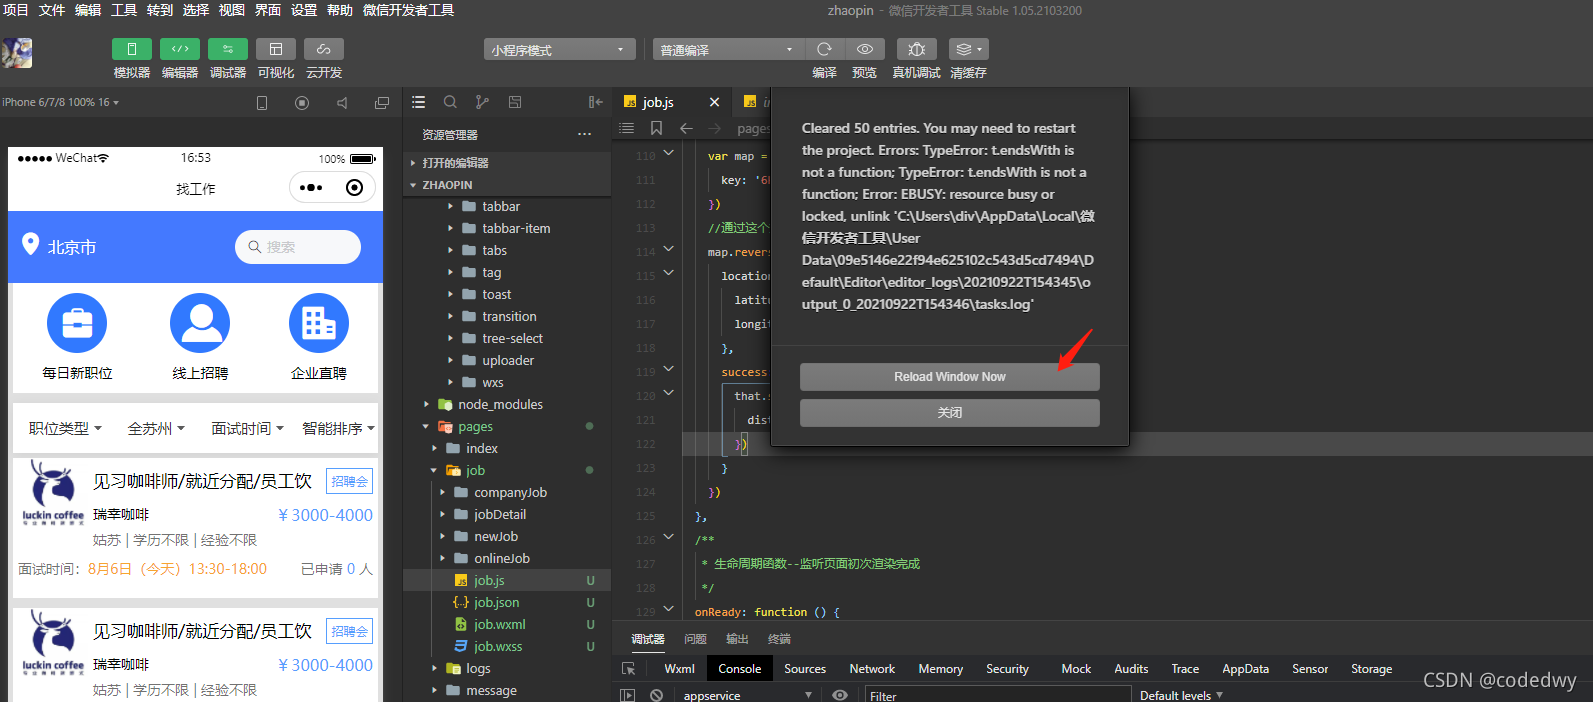Close the job.js editor tab

click(x=714, y=102)
